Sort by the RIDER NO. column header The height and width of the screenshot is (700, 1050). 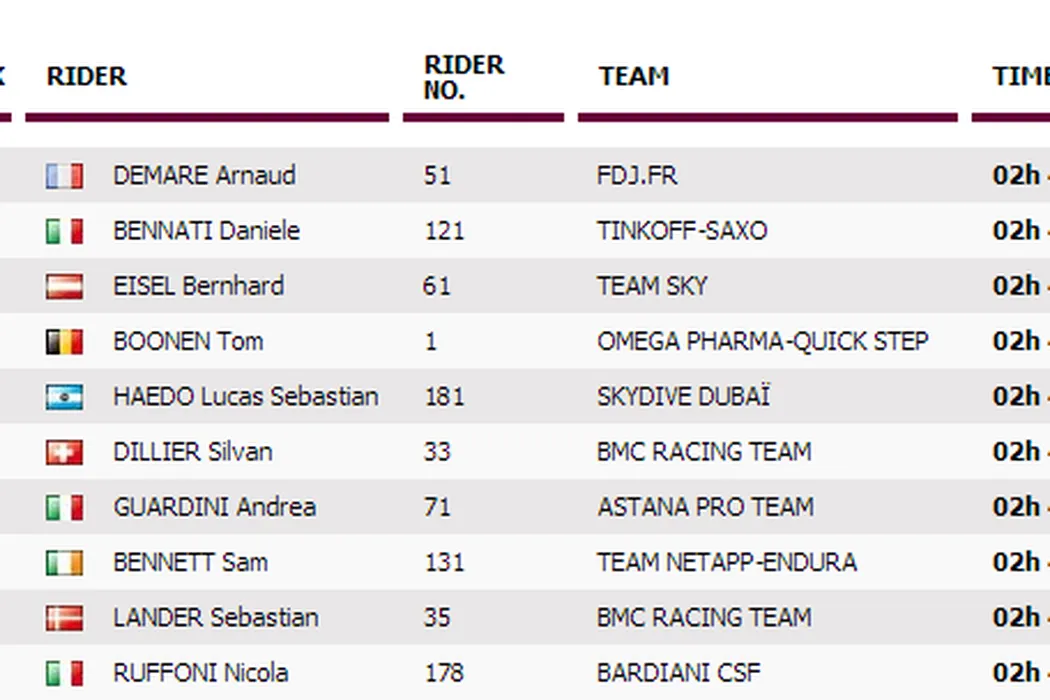[x=464, y=77]
